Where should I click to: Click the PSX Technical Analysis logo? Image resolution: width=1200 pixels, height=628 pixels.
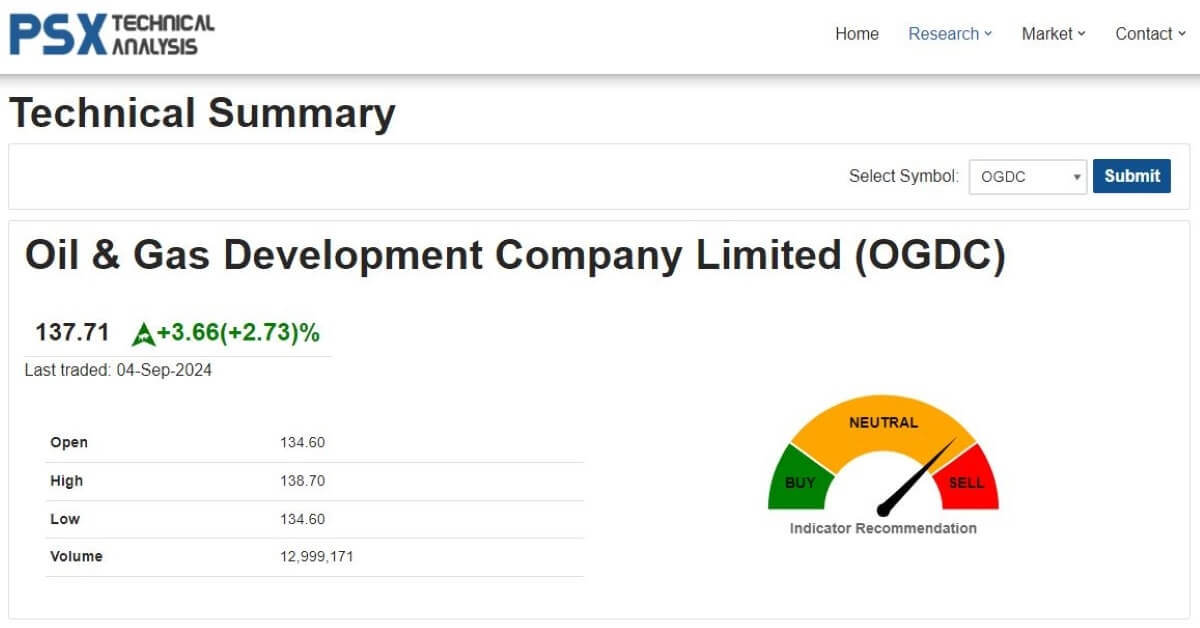[x=112, y=34]
